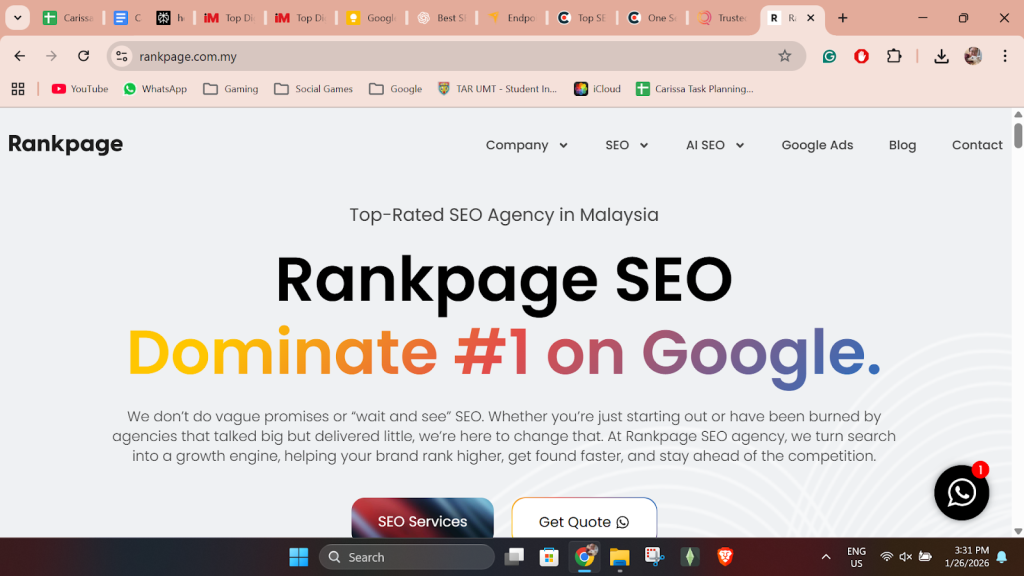The height and width of the screenshot is (576, 1024).
Task: Open Carissa Task Planning bookmark
Action: (x=694, y=89)
